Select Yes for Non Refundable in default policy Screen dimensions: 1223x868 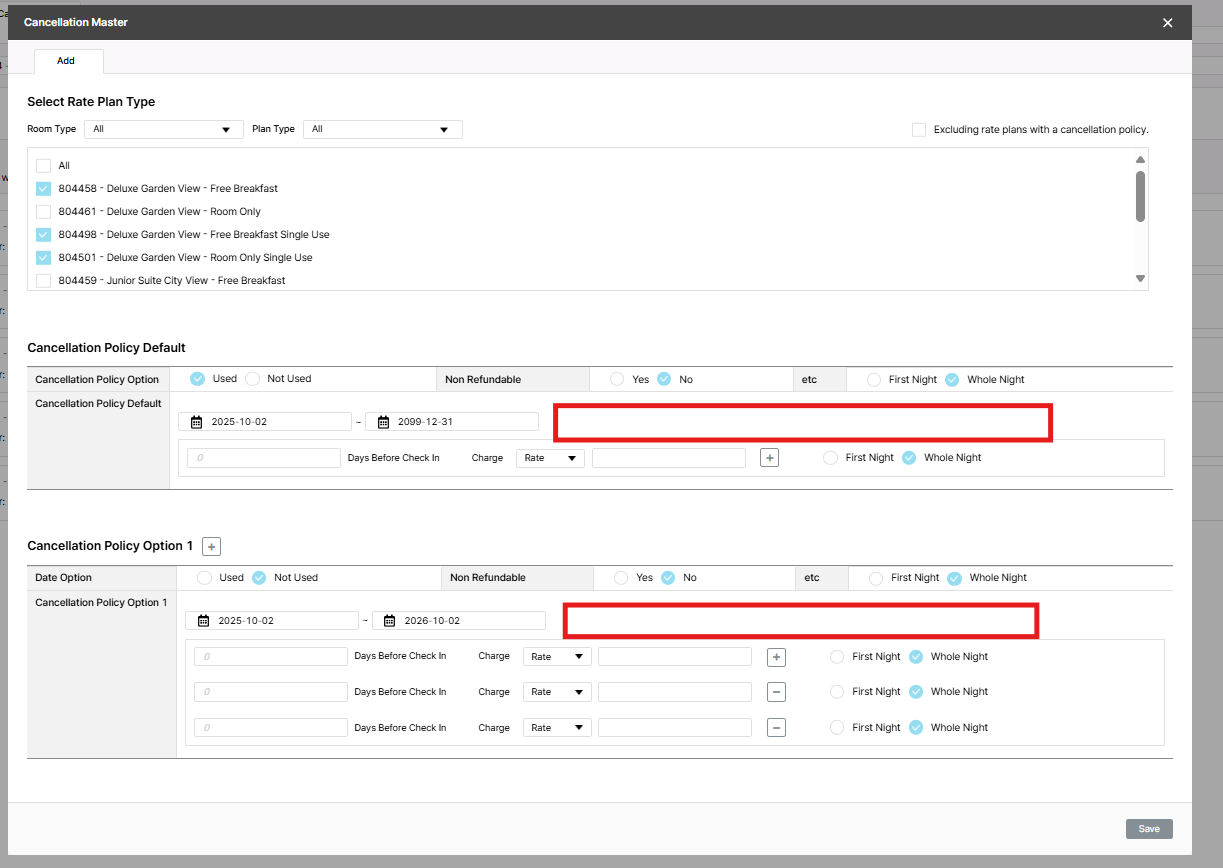click(617, 380)
